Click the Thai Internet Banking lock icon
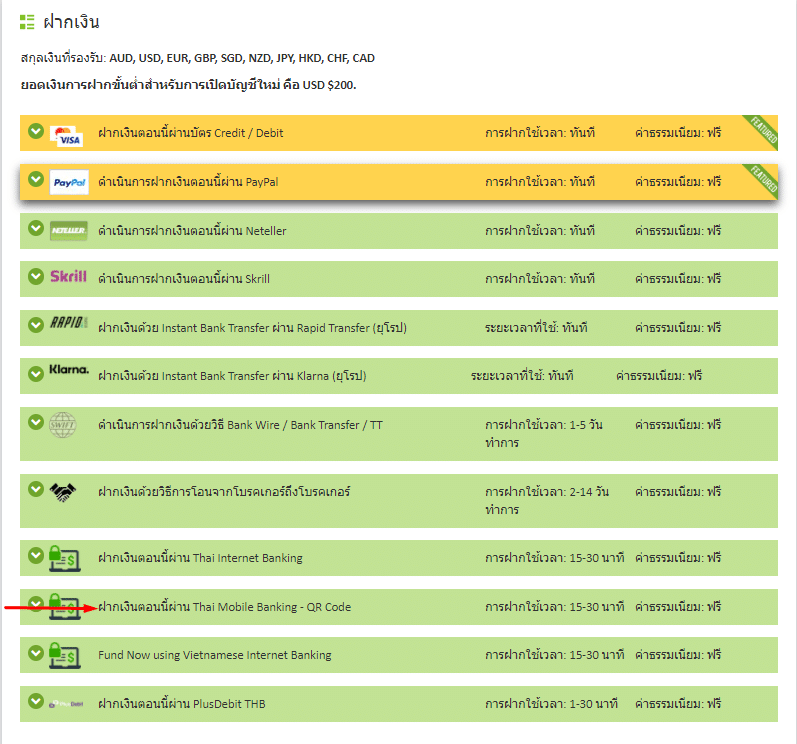797x744 pixels. 64,557
